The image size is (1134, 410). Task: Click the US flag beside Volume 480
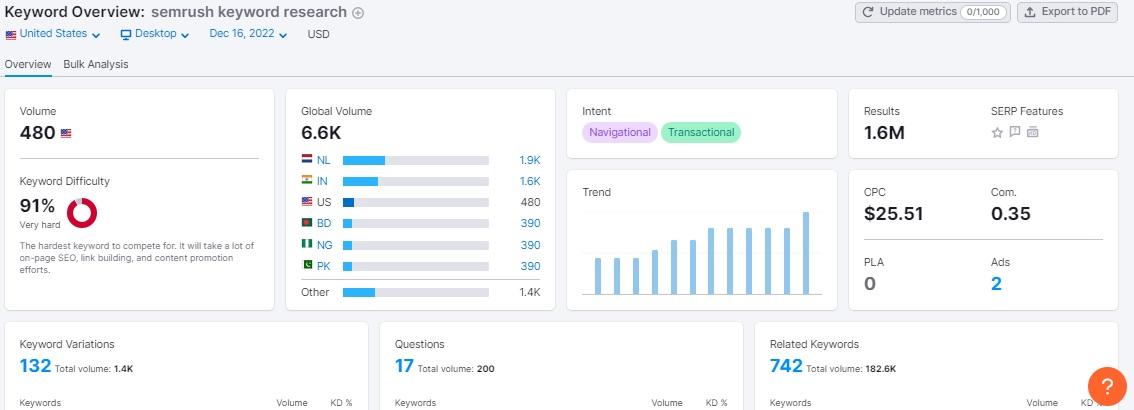tap(66, 133)
